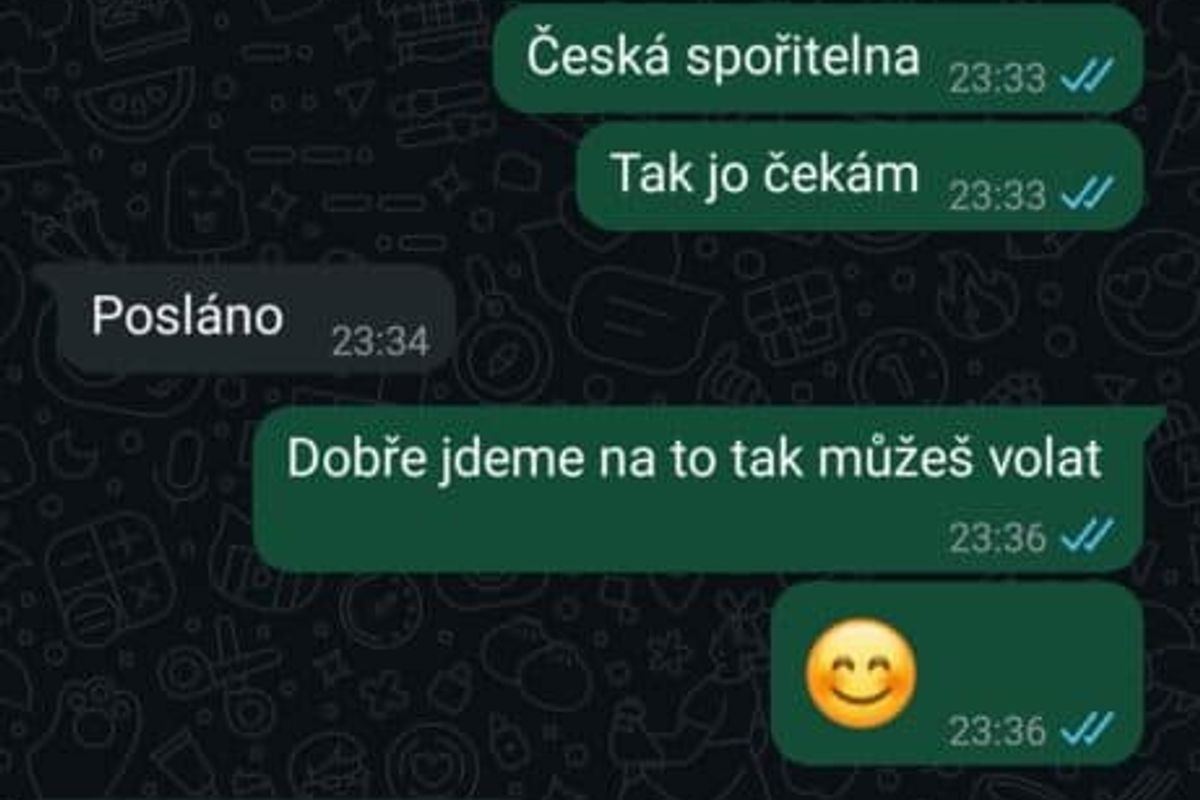The width and height of the screenshot is (1200, 800).
Task: Tap read checkmarks on Česká spořitelna message
Action: pos(1088,77)
